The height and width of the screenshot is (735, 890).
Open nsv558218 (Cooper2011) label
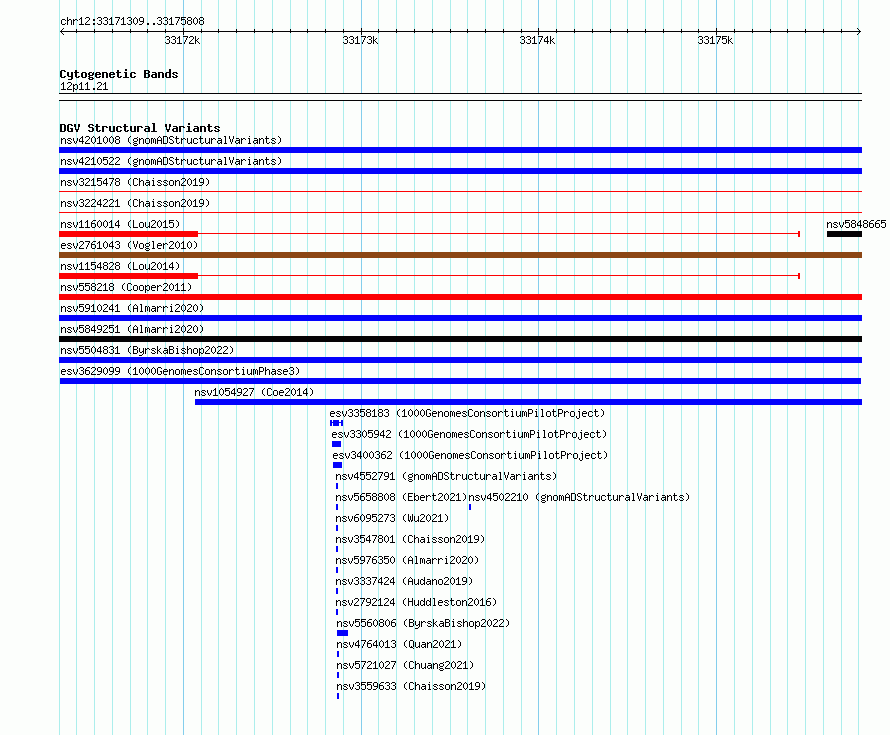pos(126,287)
